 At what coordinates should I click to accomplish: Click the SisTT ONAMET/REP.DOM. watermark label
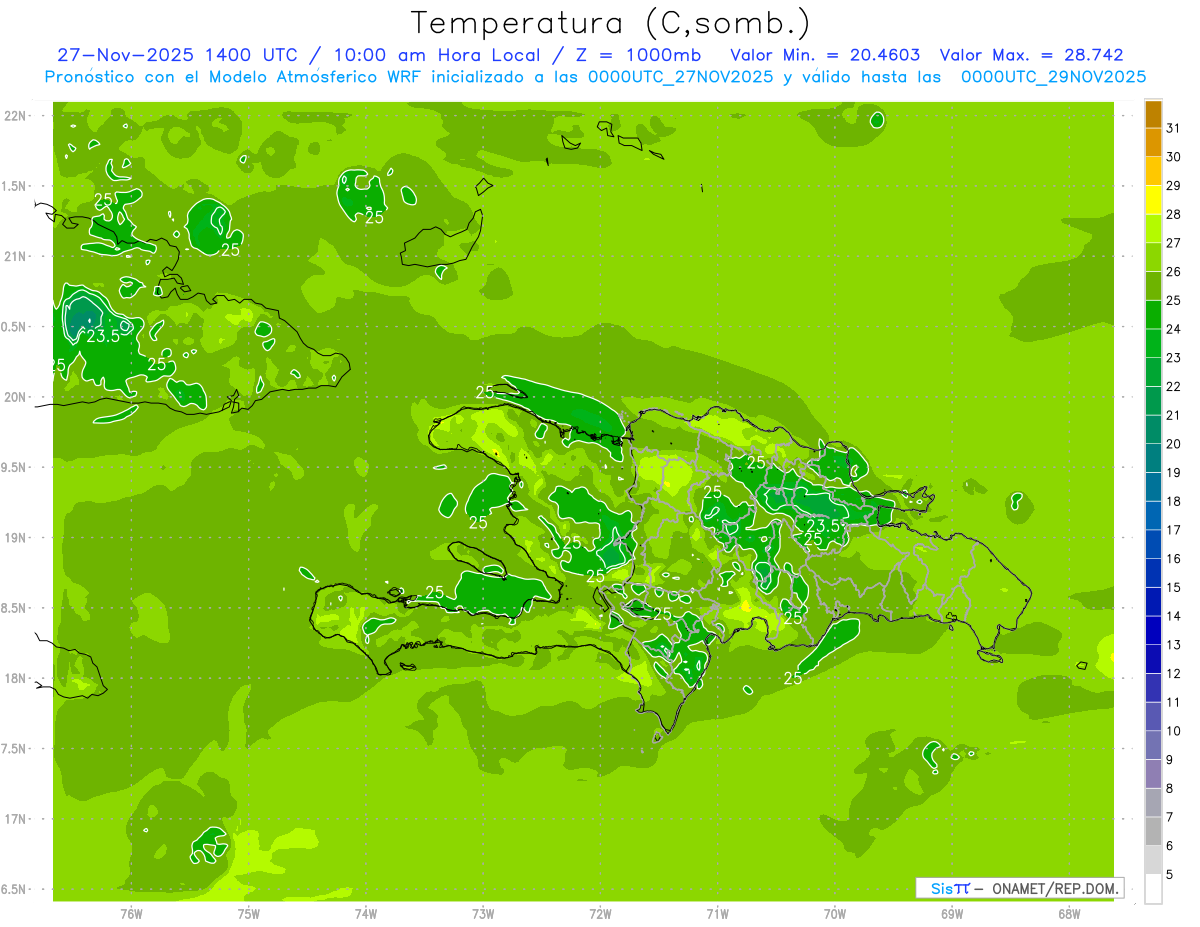click(1019, 888)
